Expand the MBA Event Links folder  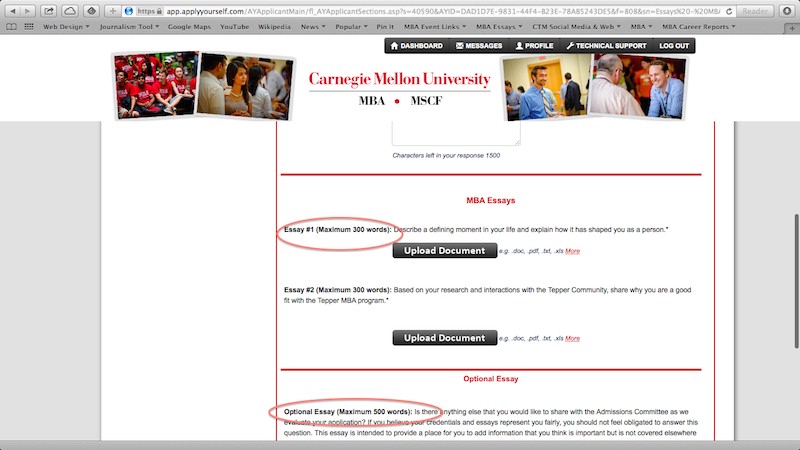coord(435,27)
